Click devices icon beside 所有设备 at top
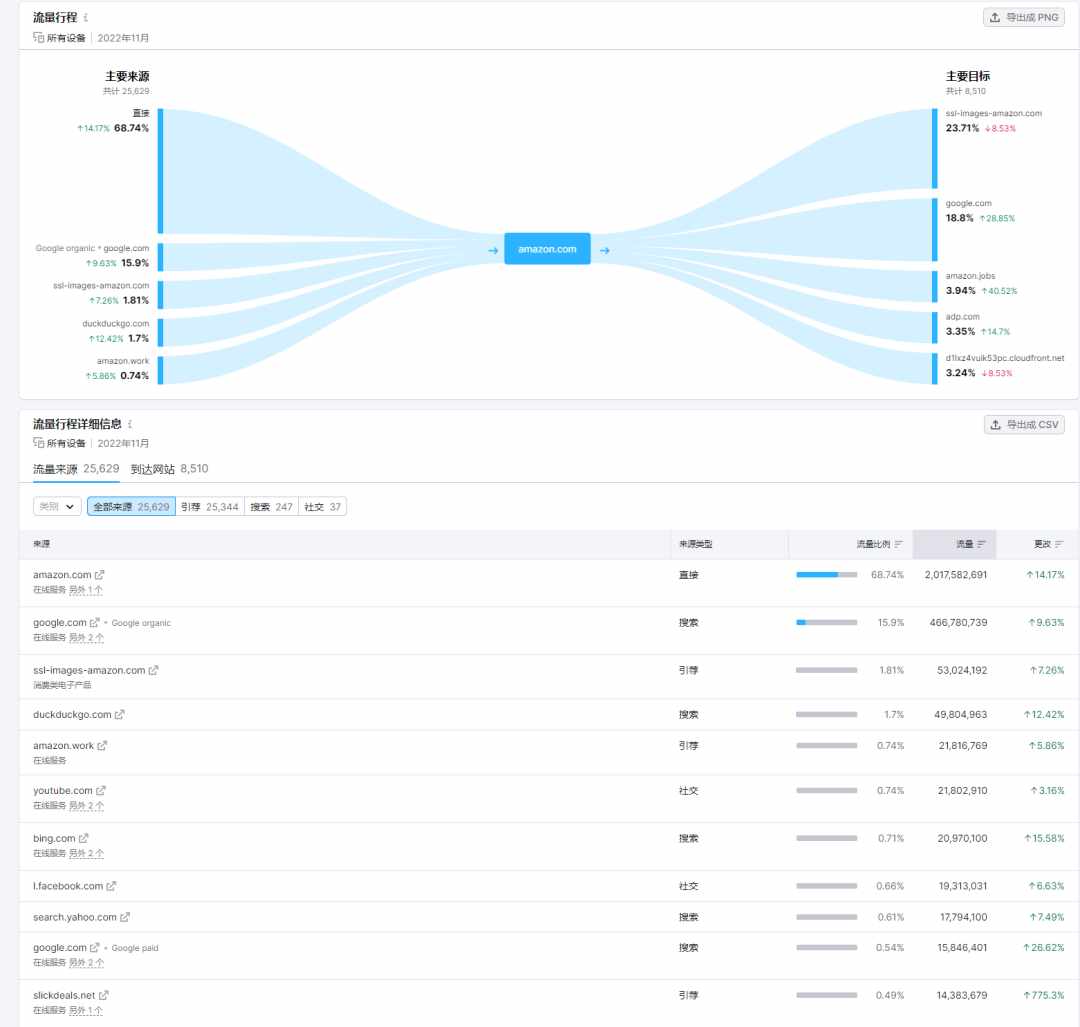This screenshot has height=1027, width=1080. pyautogui.click(x=39, y=37)
